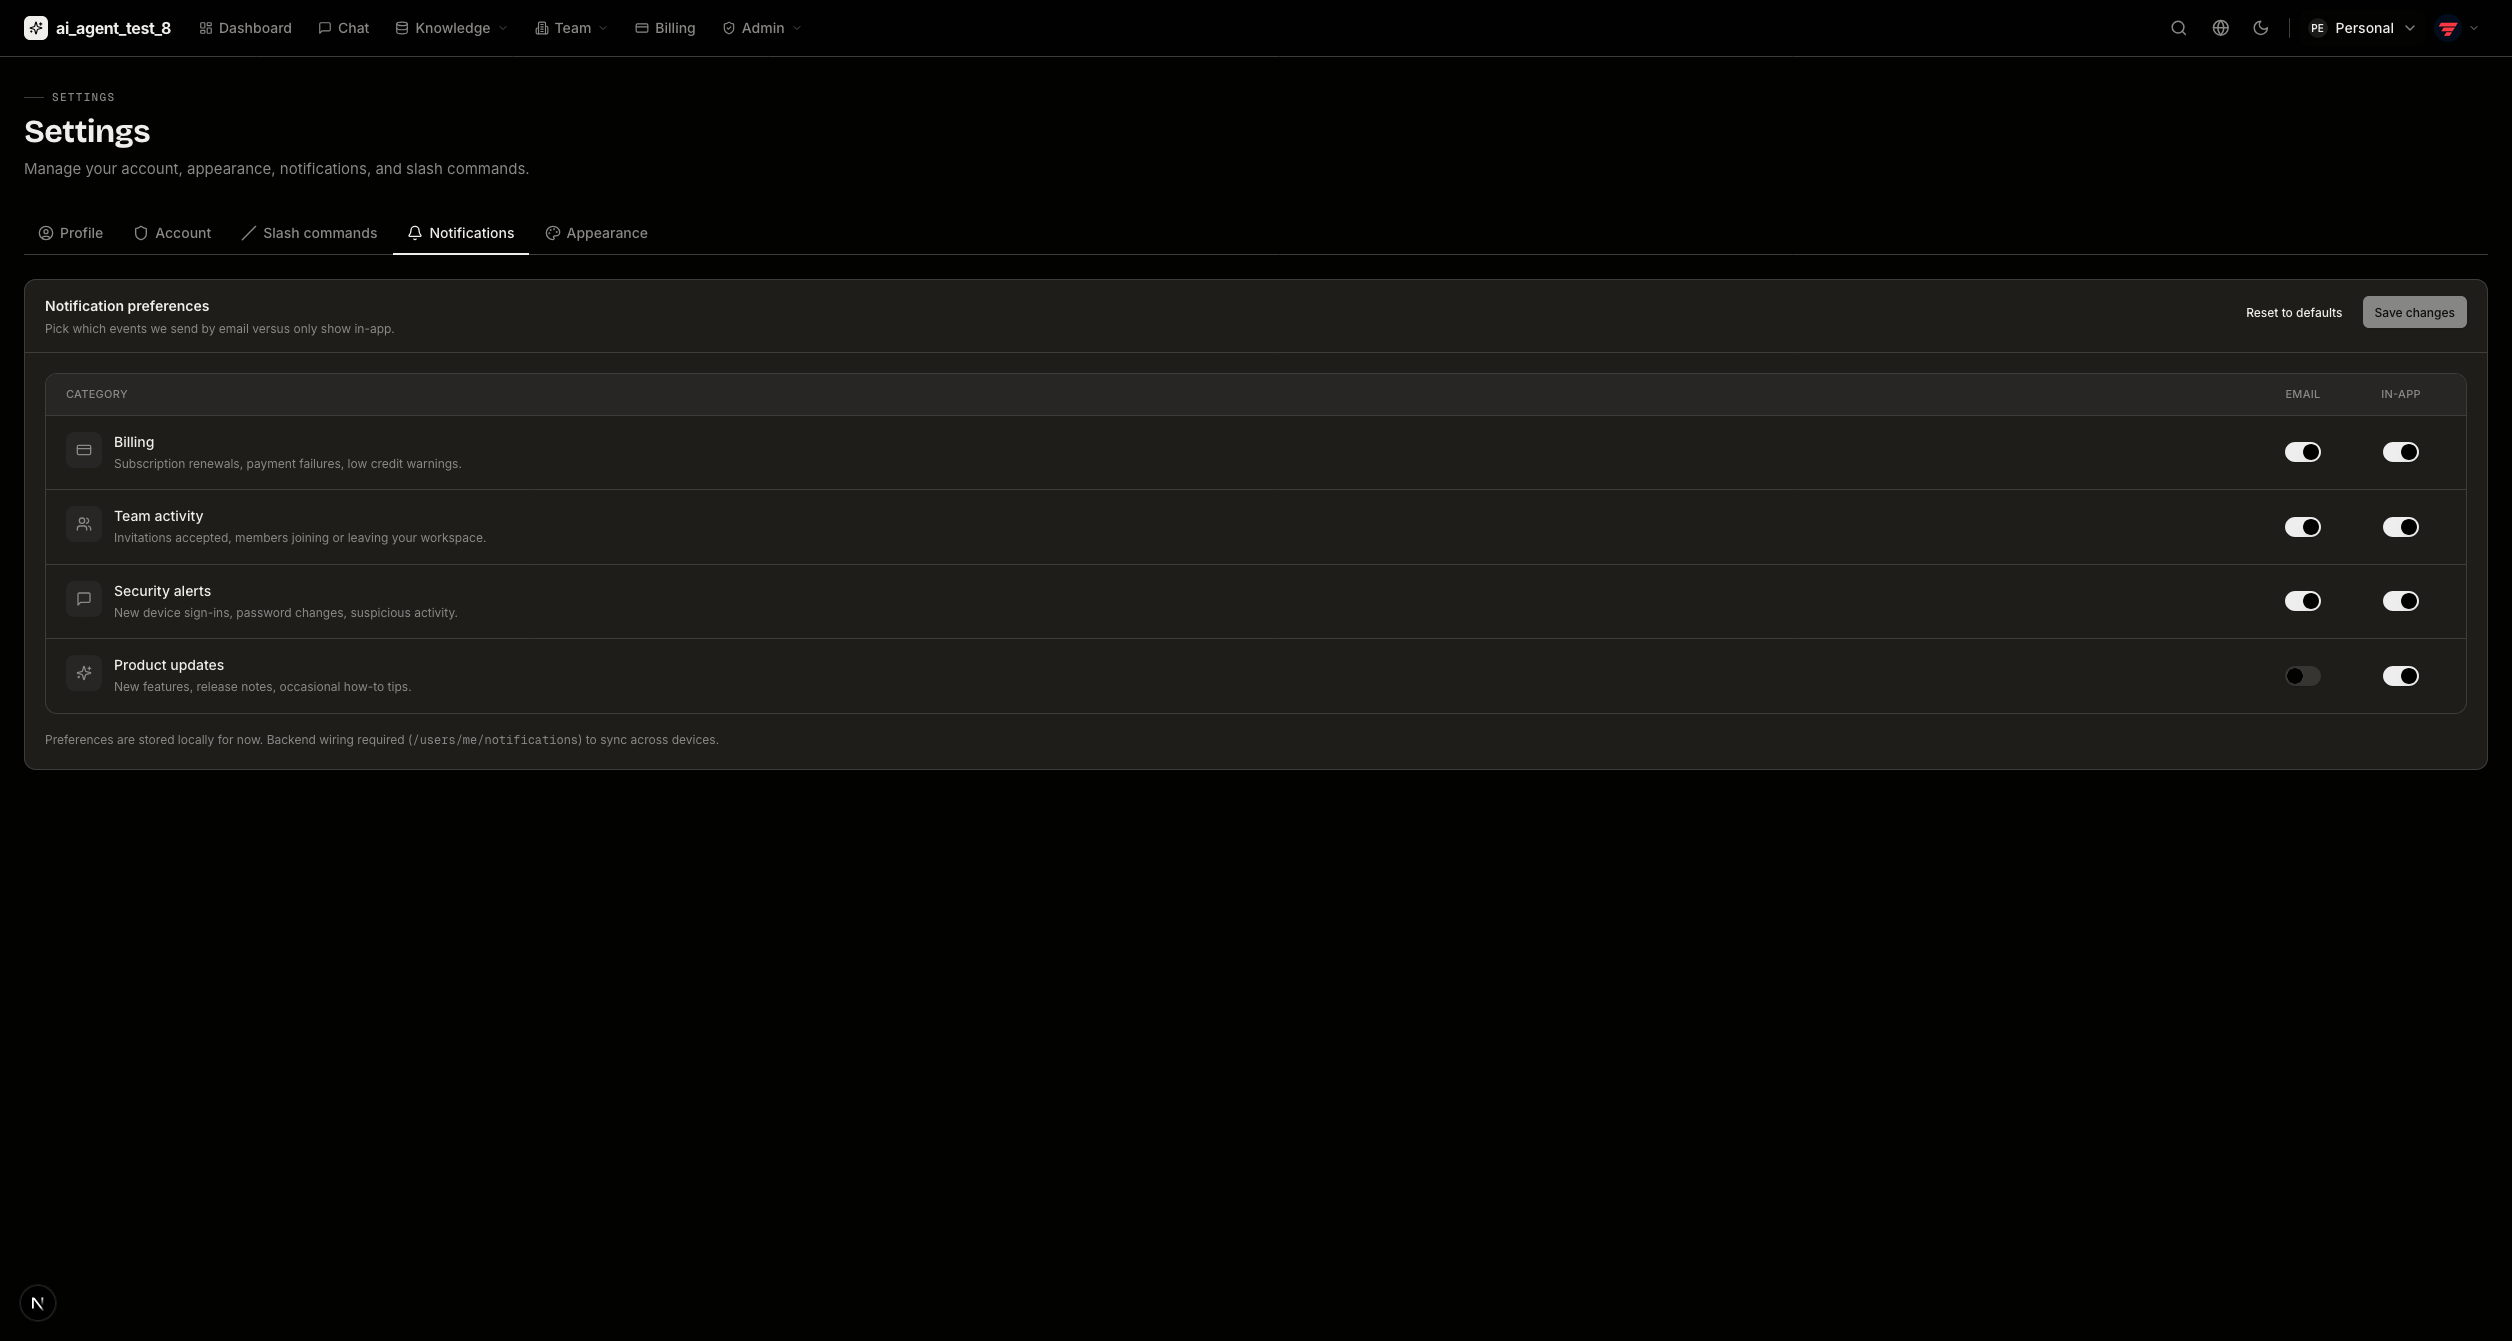Toggle Security alerts in-app switch

point(2400,601)
